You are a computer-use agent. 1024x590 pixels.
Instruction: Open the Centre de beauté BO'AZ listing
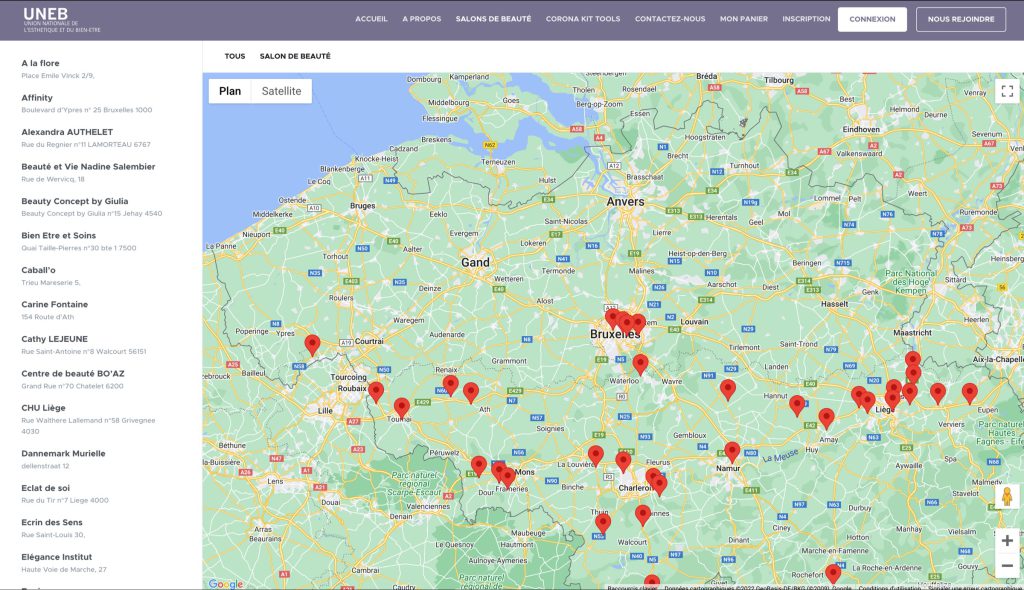point(72,374)
